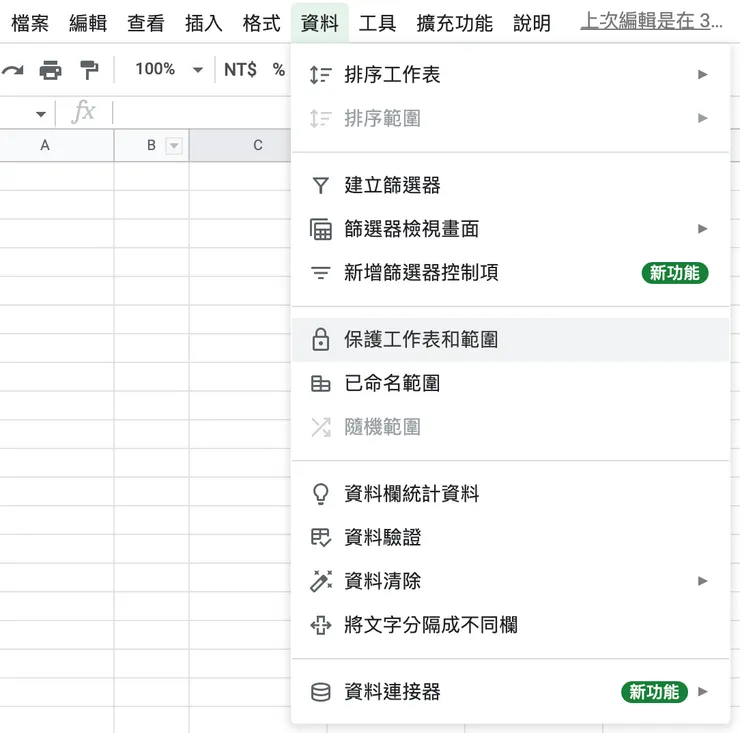The height and width of the screenshot is (733, 740).
Task: Click the lock icon for 保護工作表和範圍
Action: 320,339
